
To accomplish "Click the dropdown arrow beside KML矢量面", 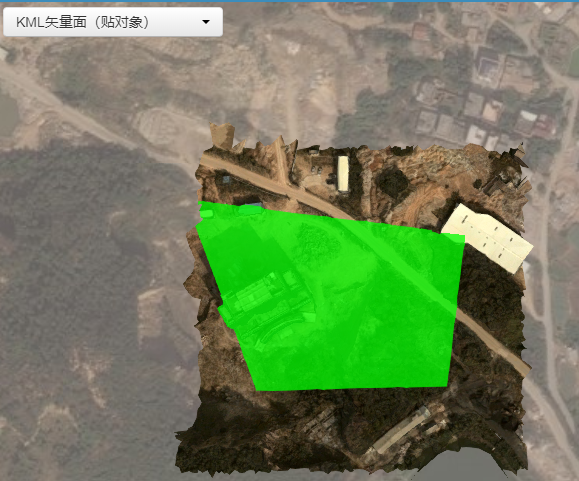I will click(x=206, y=22).
